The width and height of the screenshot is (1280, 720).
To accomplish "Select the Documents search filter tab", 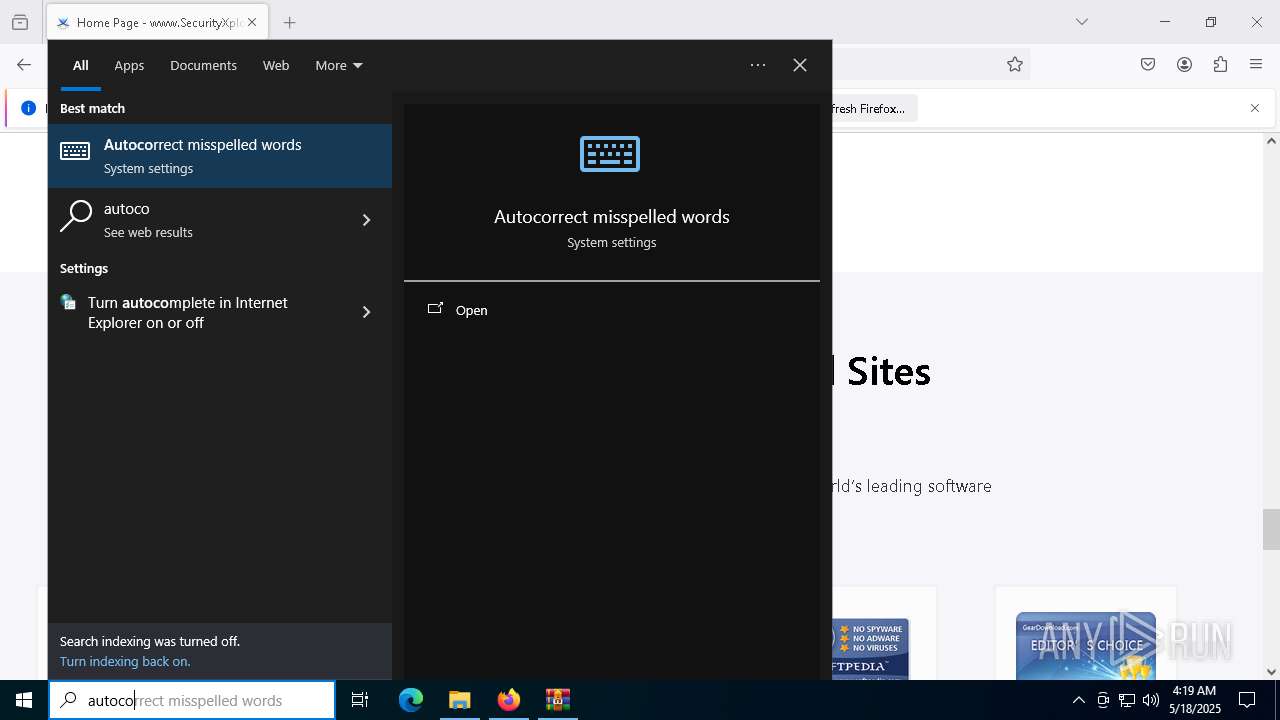I will point(203,65).
